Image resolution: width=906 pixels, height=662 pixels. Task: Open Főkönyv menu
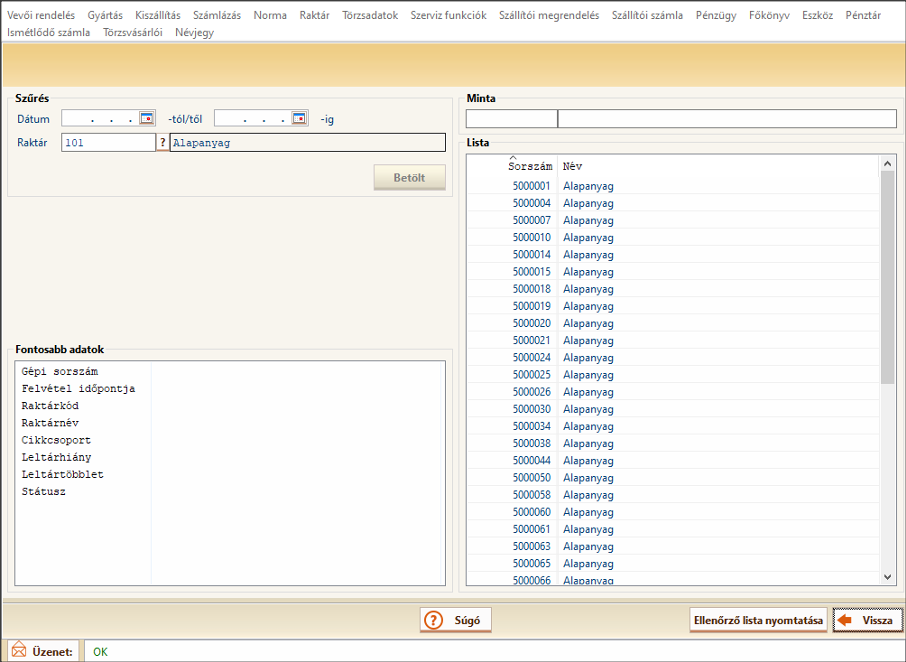pyautogui.click(x=769, y=16)
